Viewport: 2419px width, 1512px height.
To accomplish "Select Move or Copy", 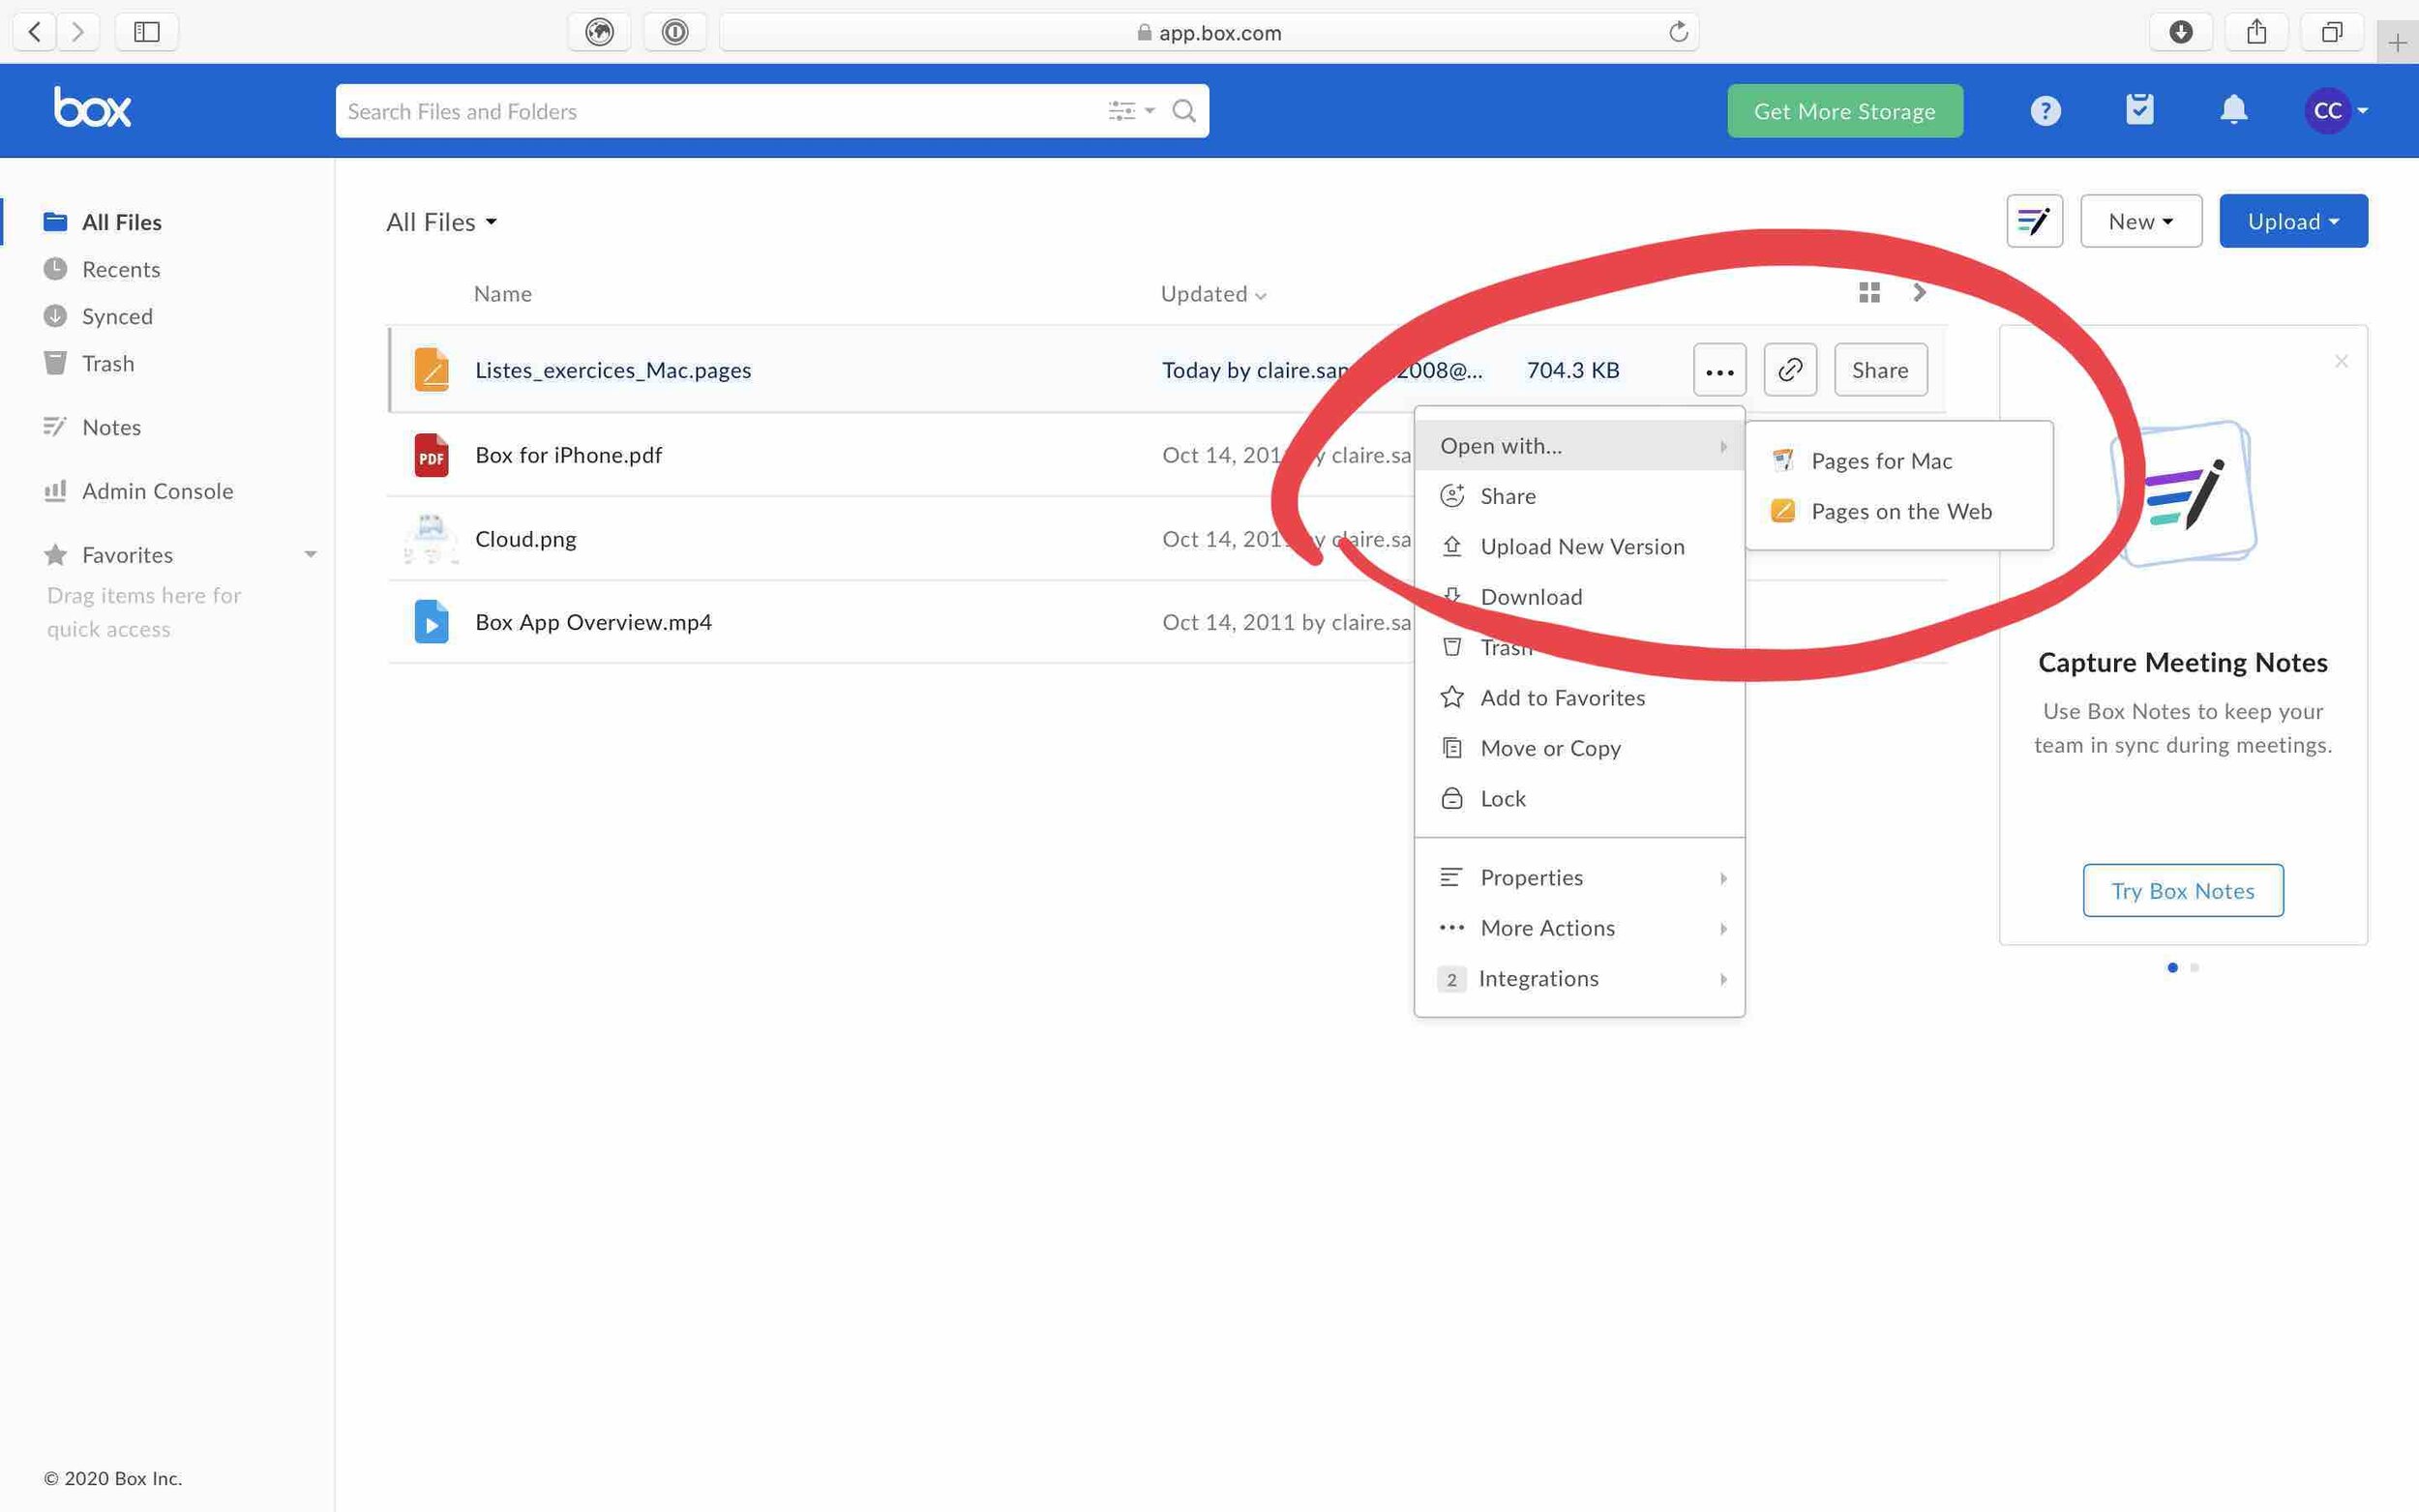I will coord(1579,748).
